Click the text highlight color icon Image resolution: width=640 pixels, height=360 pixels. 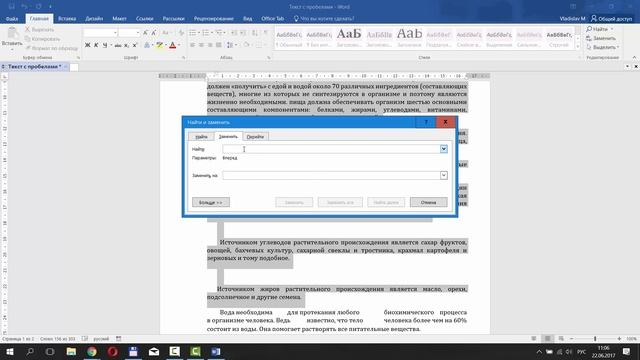(x=159, y=45)
